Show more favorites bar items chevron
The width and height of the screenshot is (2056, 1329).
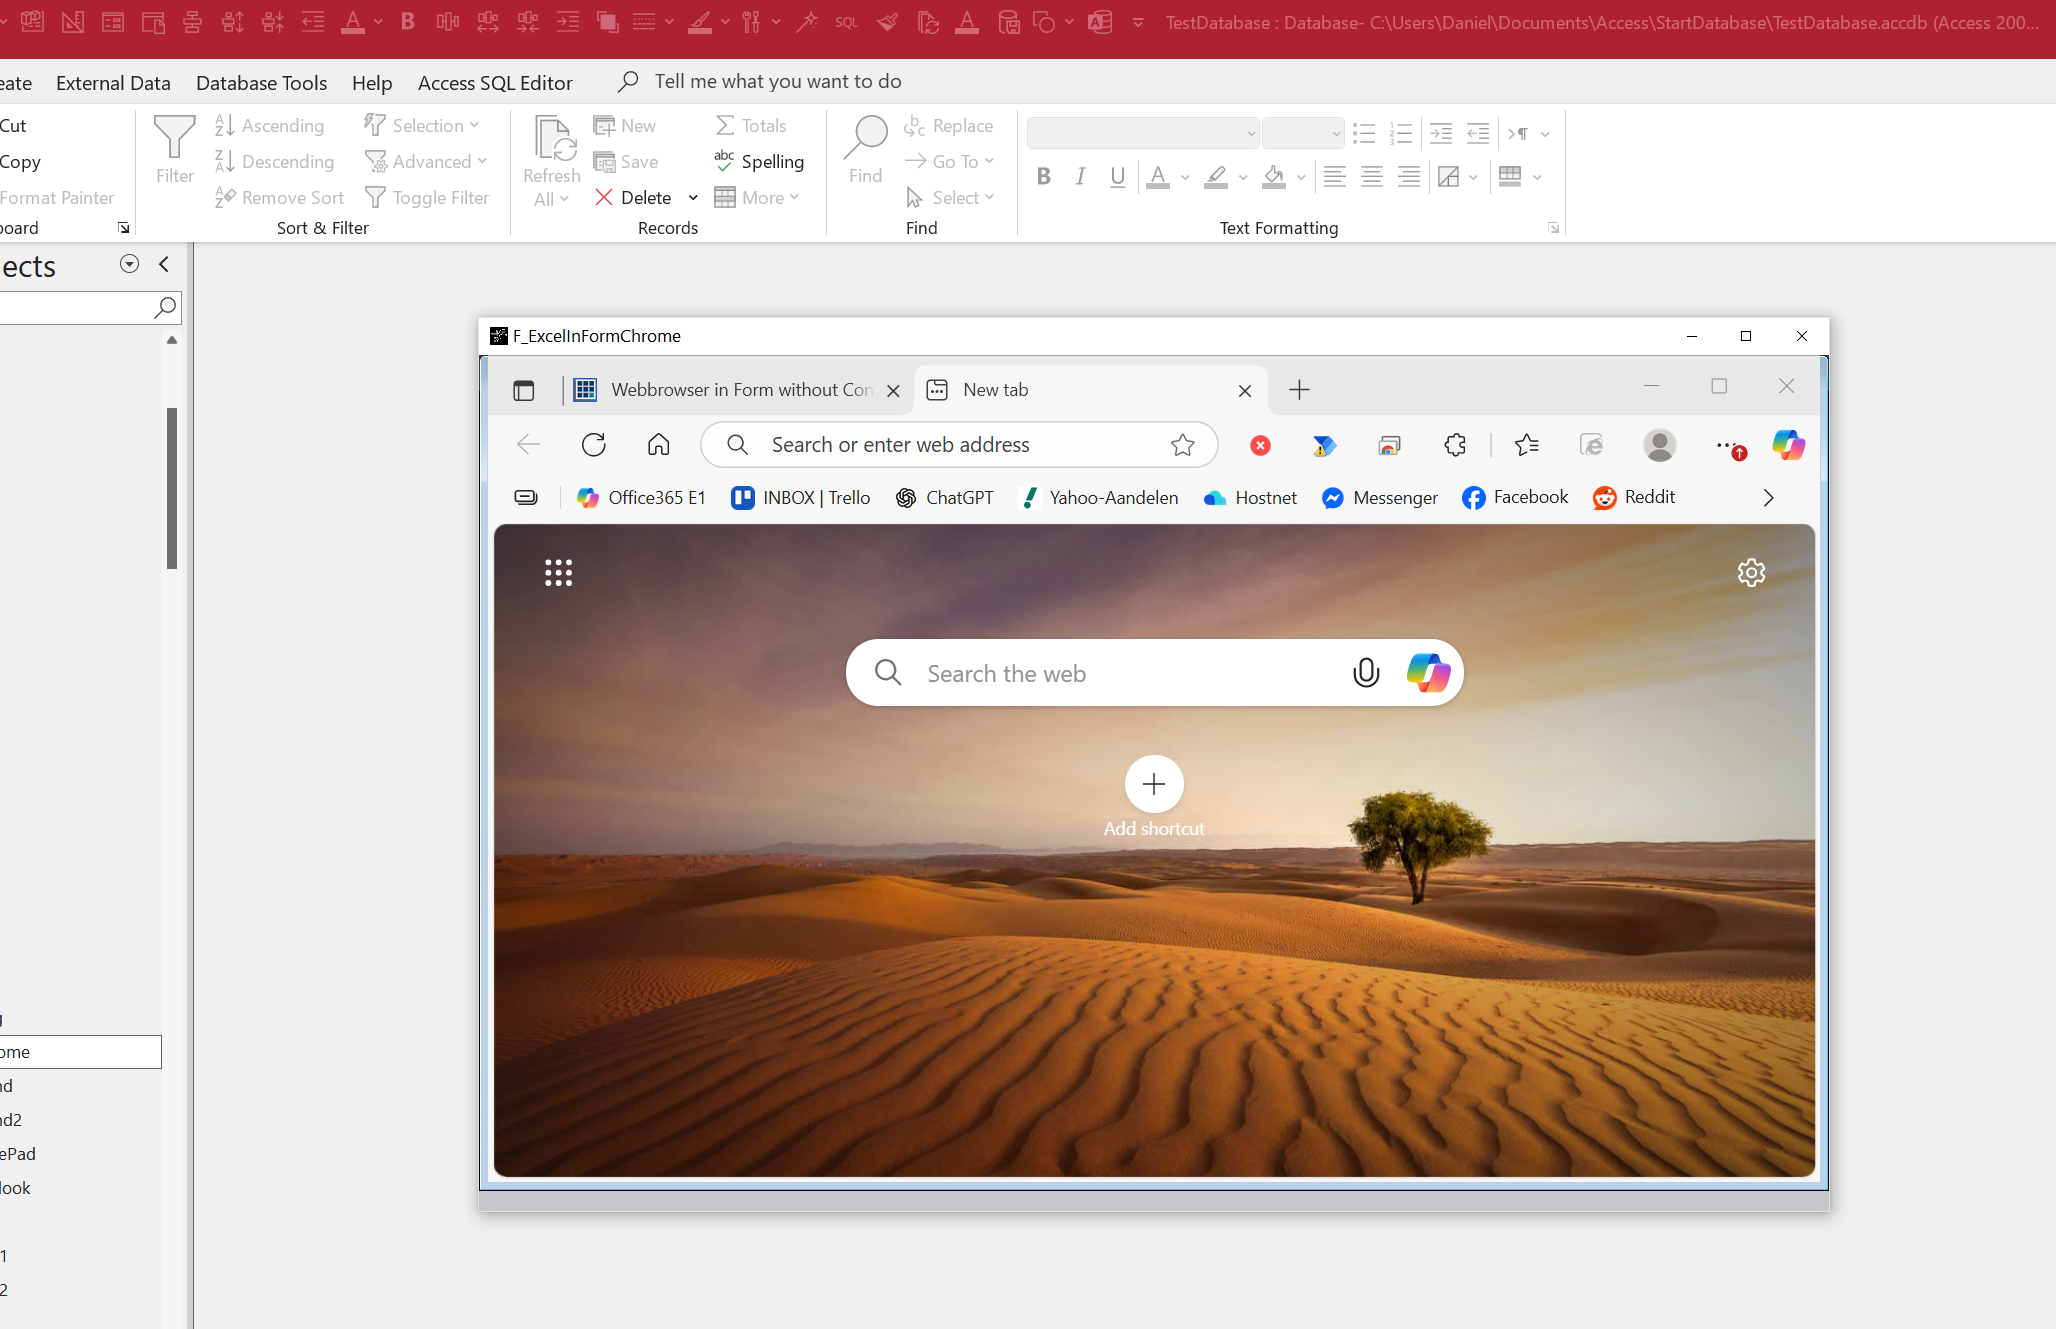tap(1768, 498)
